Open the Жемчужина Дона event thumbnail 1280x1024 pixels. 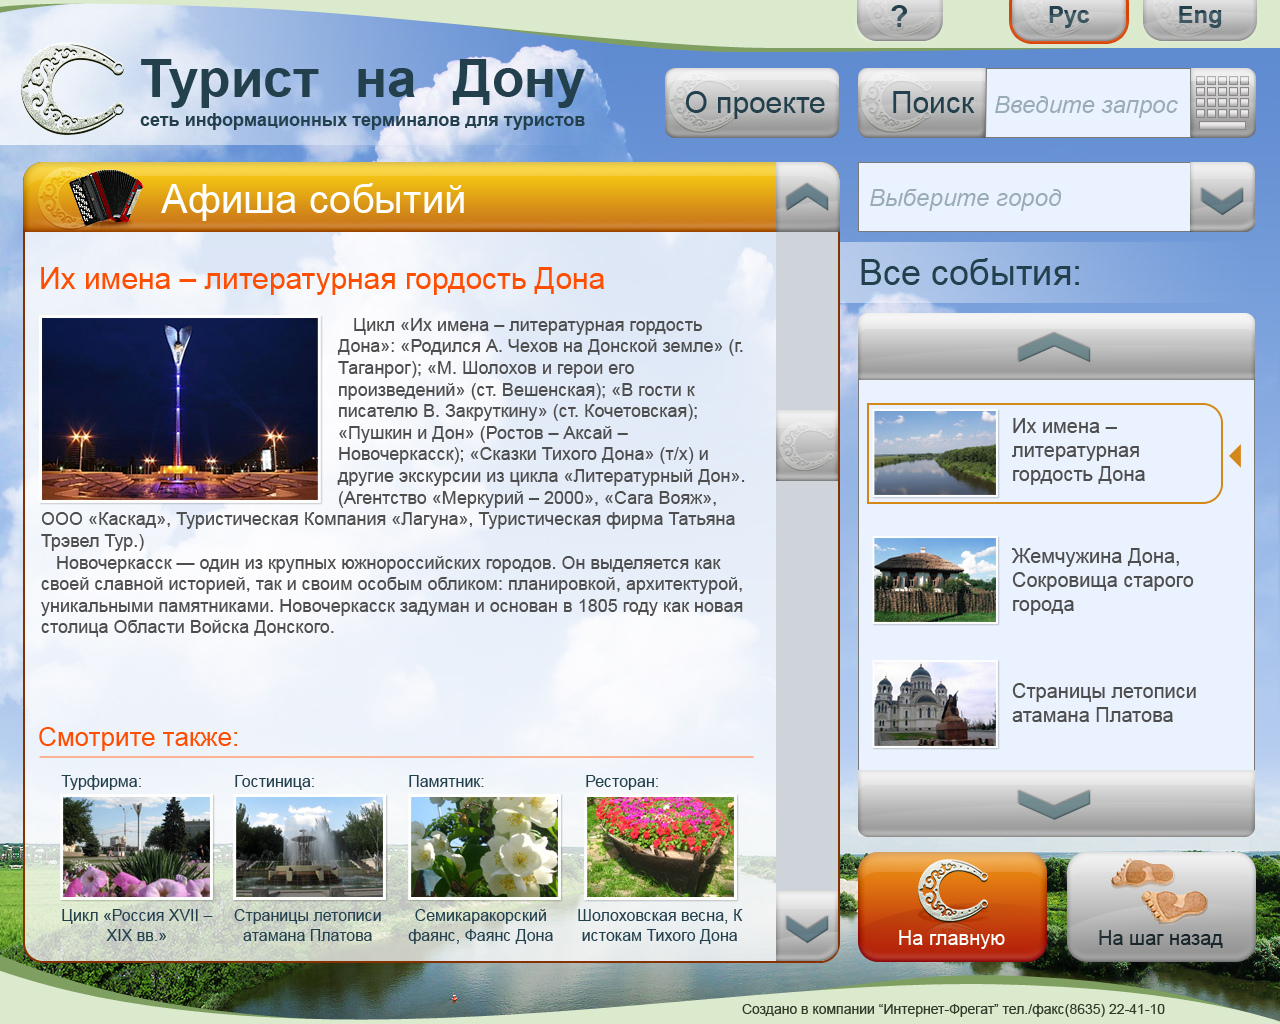coord(933,578)
